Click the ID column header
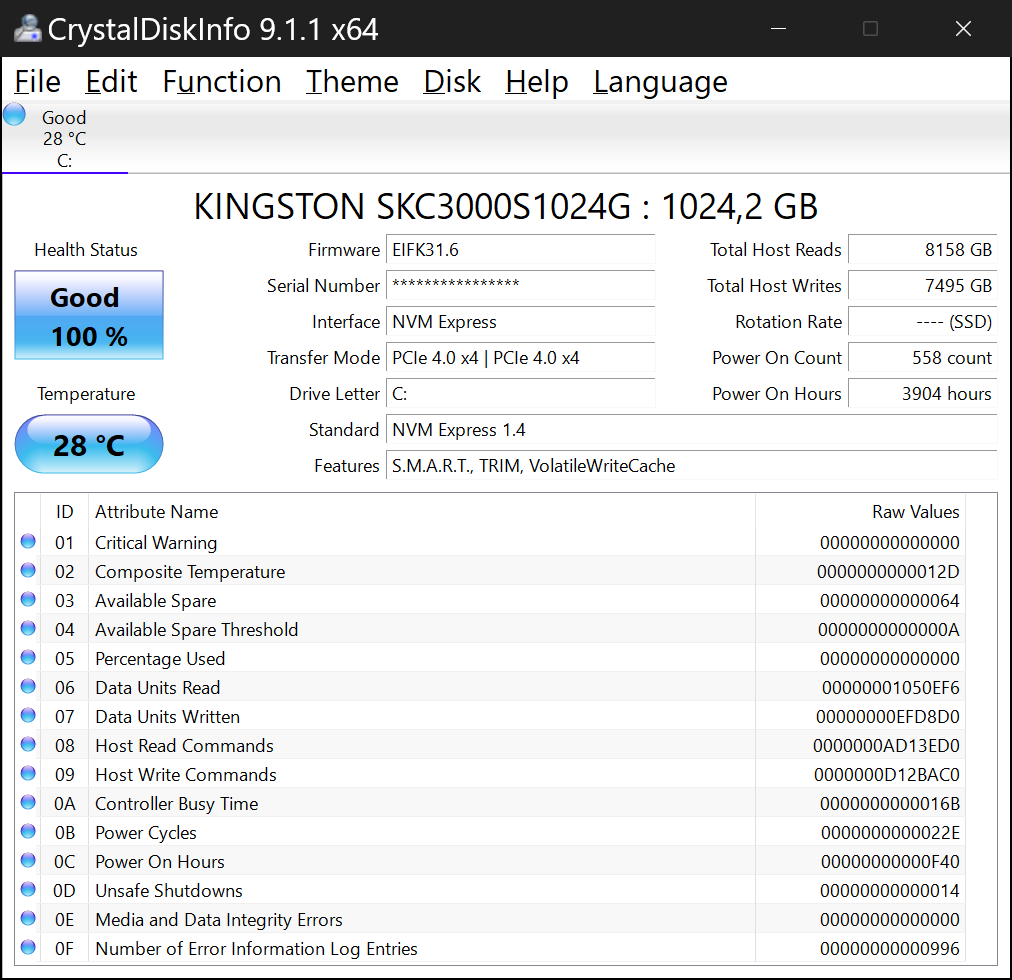The width and height of the screenshot is (1012, 980). click(x=65, y=512)
